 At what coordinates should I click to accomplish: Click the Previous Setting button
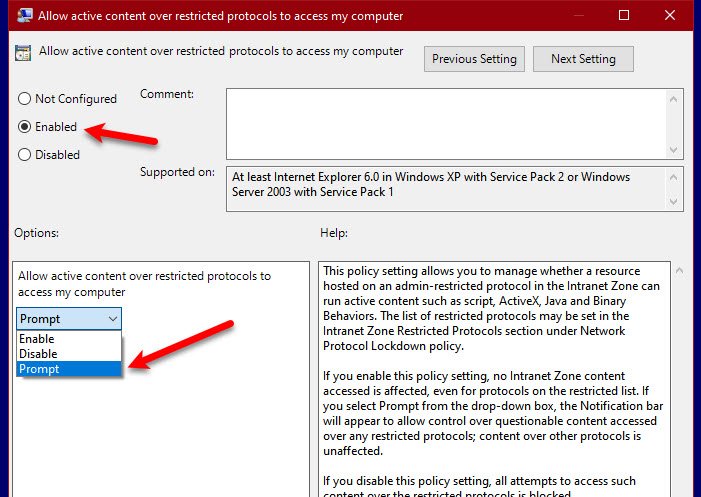point(474,59)
